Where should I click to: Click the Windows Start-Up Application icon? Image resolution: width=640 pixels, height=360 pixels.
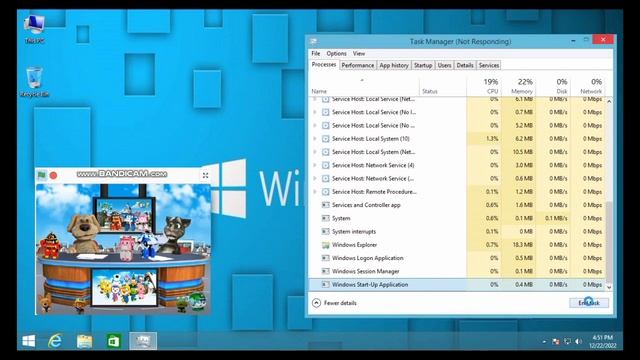pyautogui.click(x=325, y=284)
